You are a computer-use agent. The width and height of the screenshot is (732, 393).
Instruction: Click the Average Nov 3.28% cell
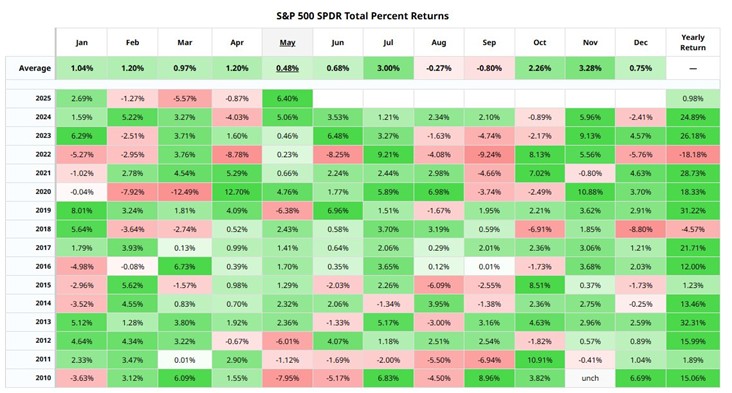590,68
